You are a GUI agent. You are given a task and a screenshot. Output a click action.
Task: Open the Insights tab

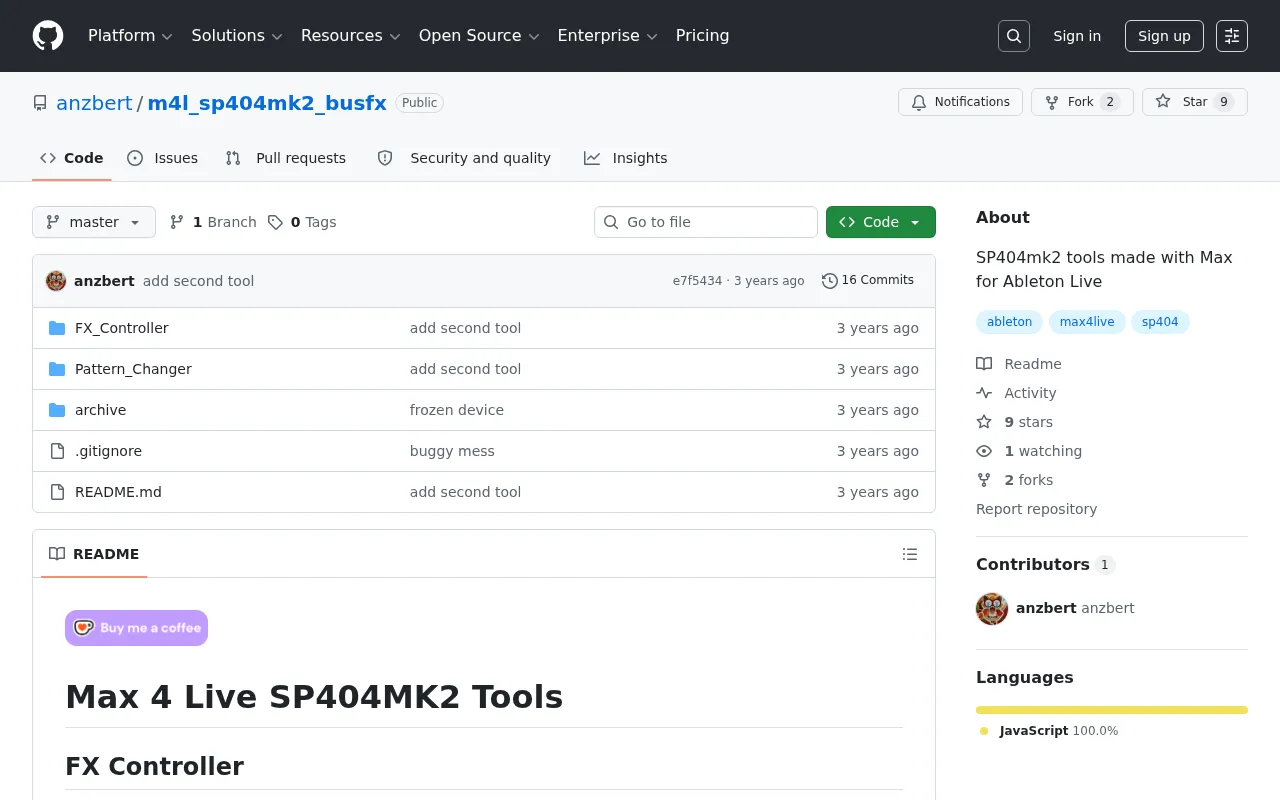(626, 158)
